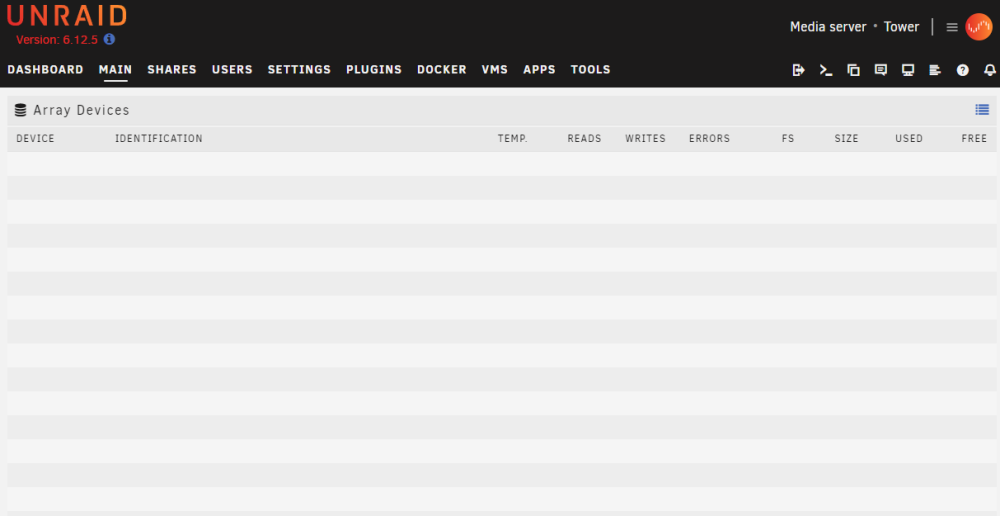Click the orange Unraid Connect avatar
Image resolution: width=1000 pixels, height=516 pixels.
[x=978, y=27]
